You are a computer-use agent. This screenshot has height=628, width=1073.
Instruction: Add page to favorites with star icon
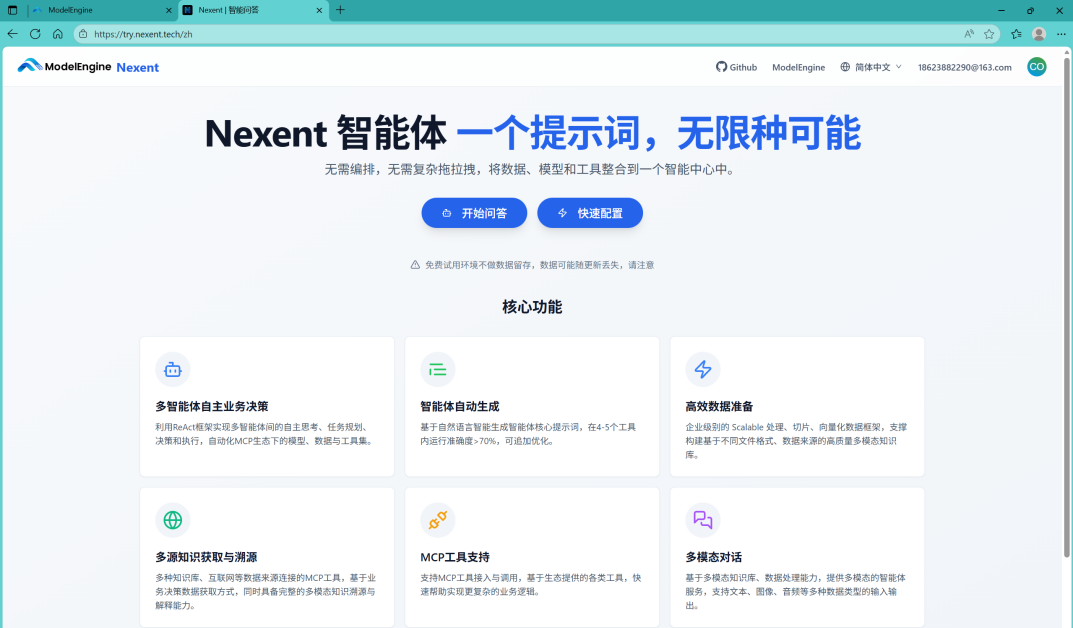pos(989,34)
